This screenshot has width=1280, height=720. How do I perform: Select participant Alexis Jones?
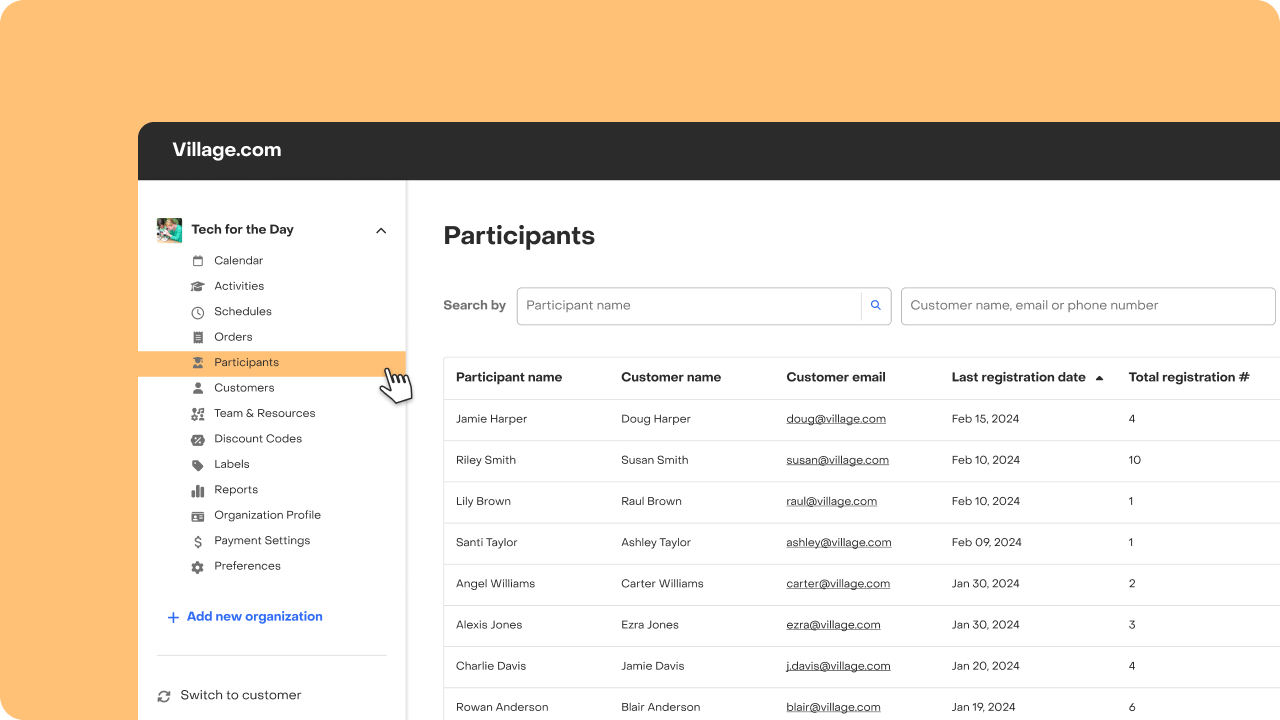(489, 625)
